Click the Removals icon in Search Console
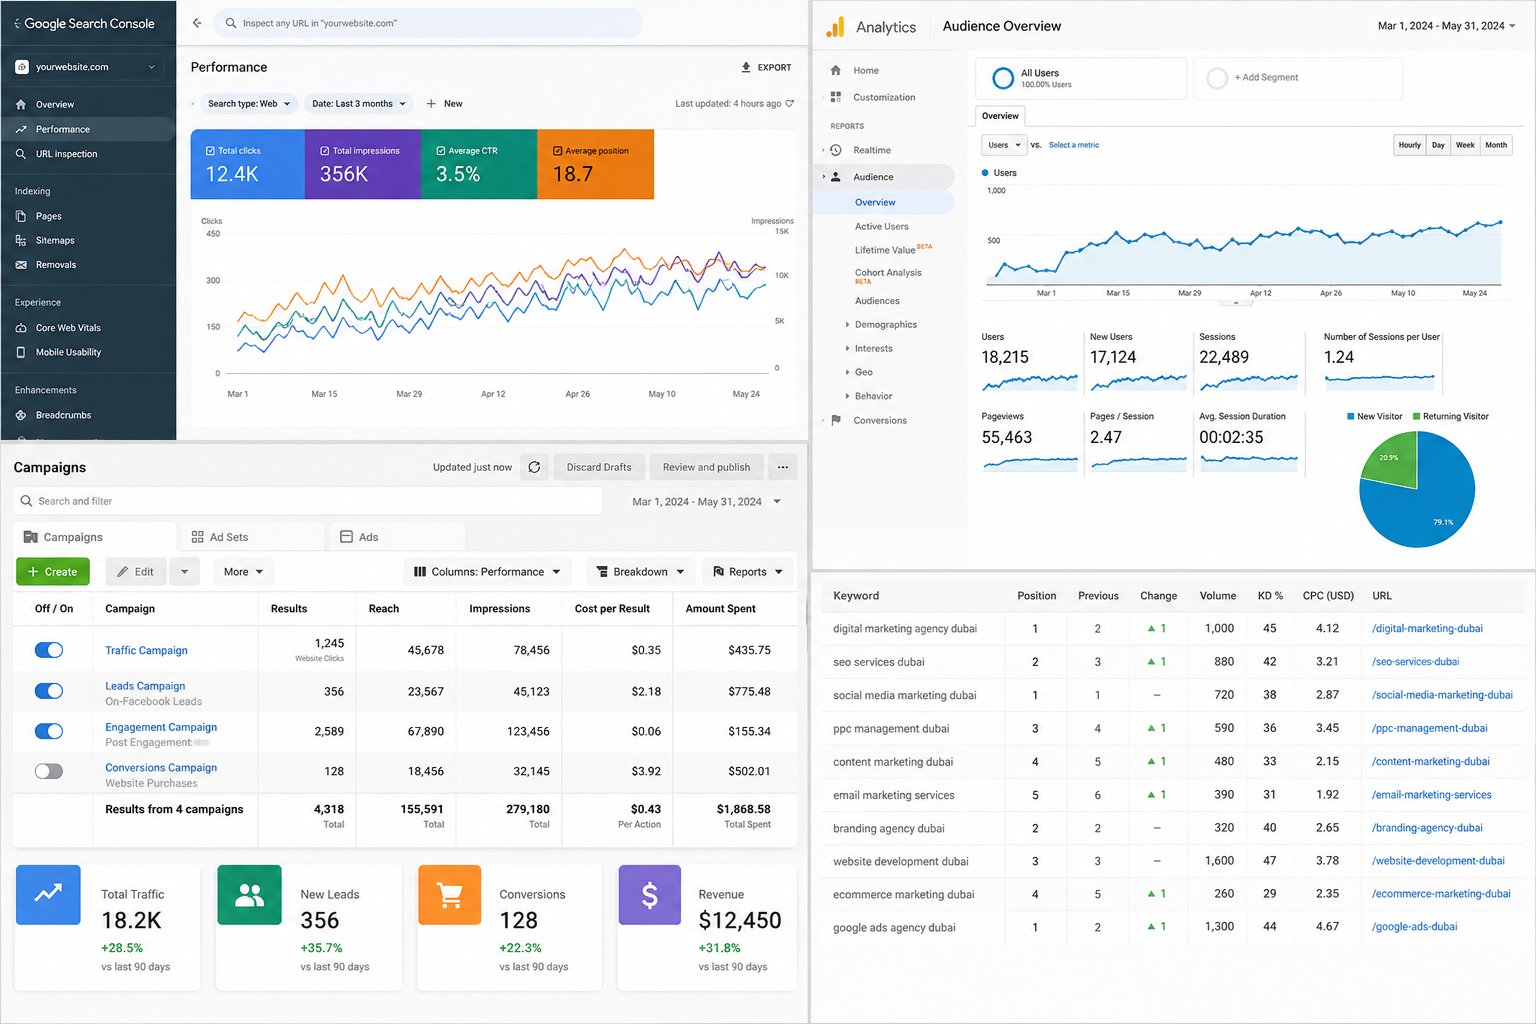The image size is (1536, 1024). (21, 265)
